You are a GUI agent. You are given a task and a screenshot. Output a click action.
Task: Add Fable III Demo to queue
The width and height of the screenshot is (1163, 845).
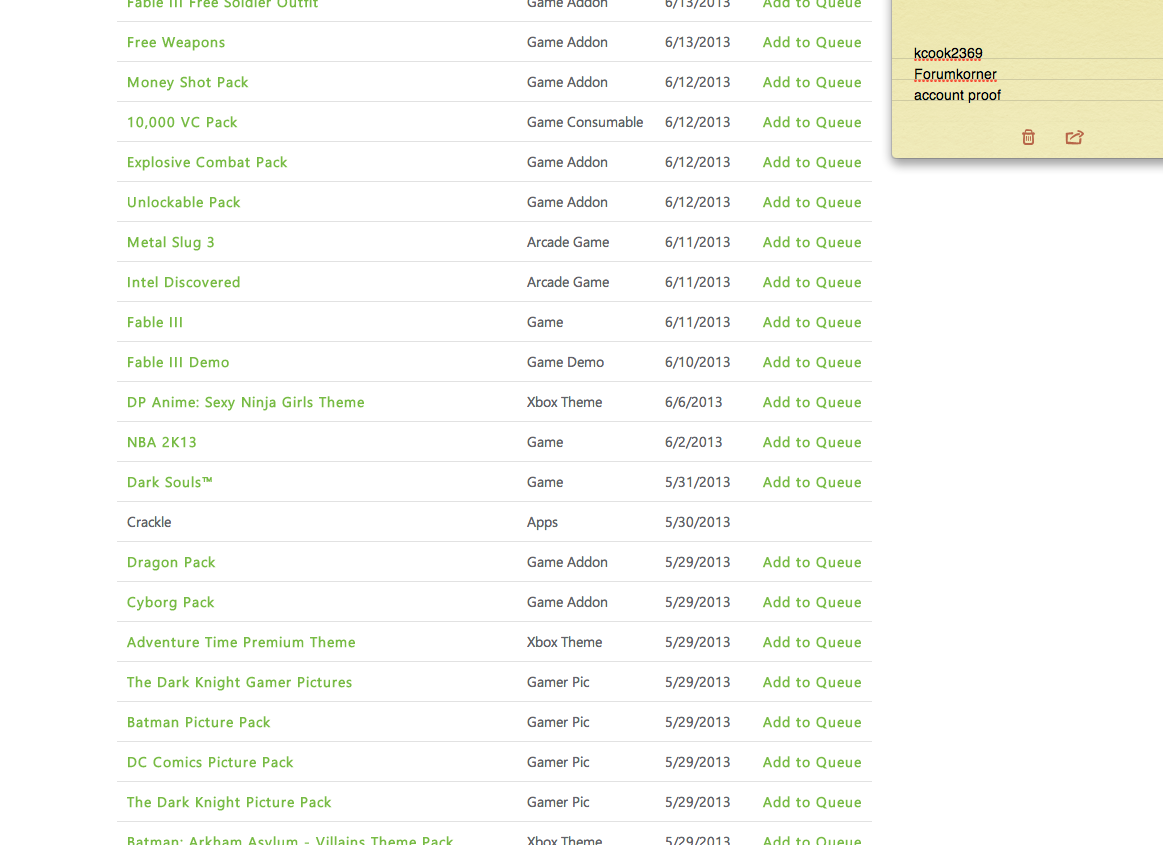tap(812, 363)
